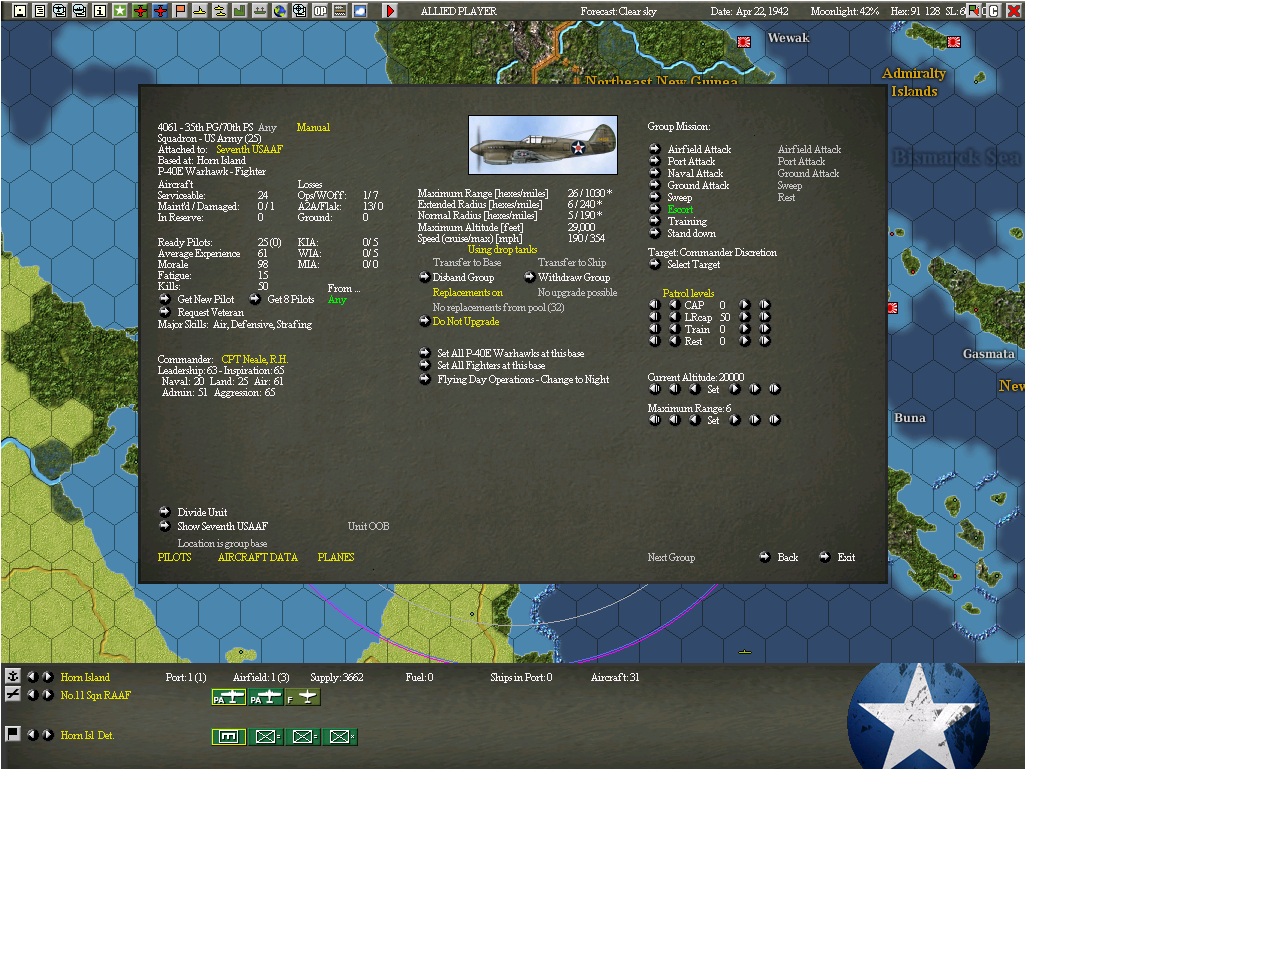Viewport: 1280px width, 960px height.
Task: Click next arrow beside Horn Isl Det.
Action: point(47,734)
